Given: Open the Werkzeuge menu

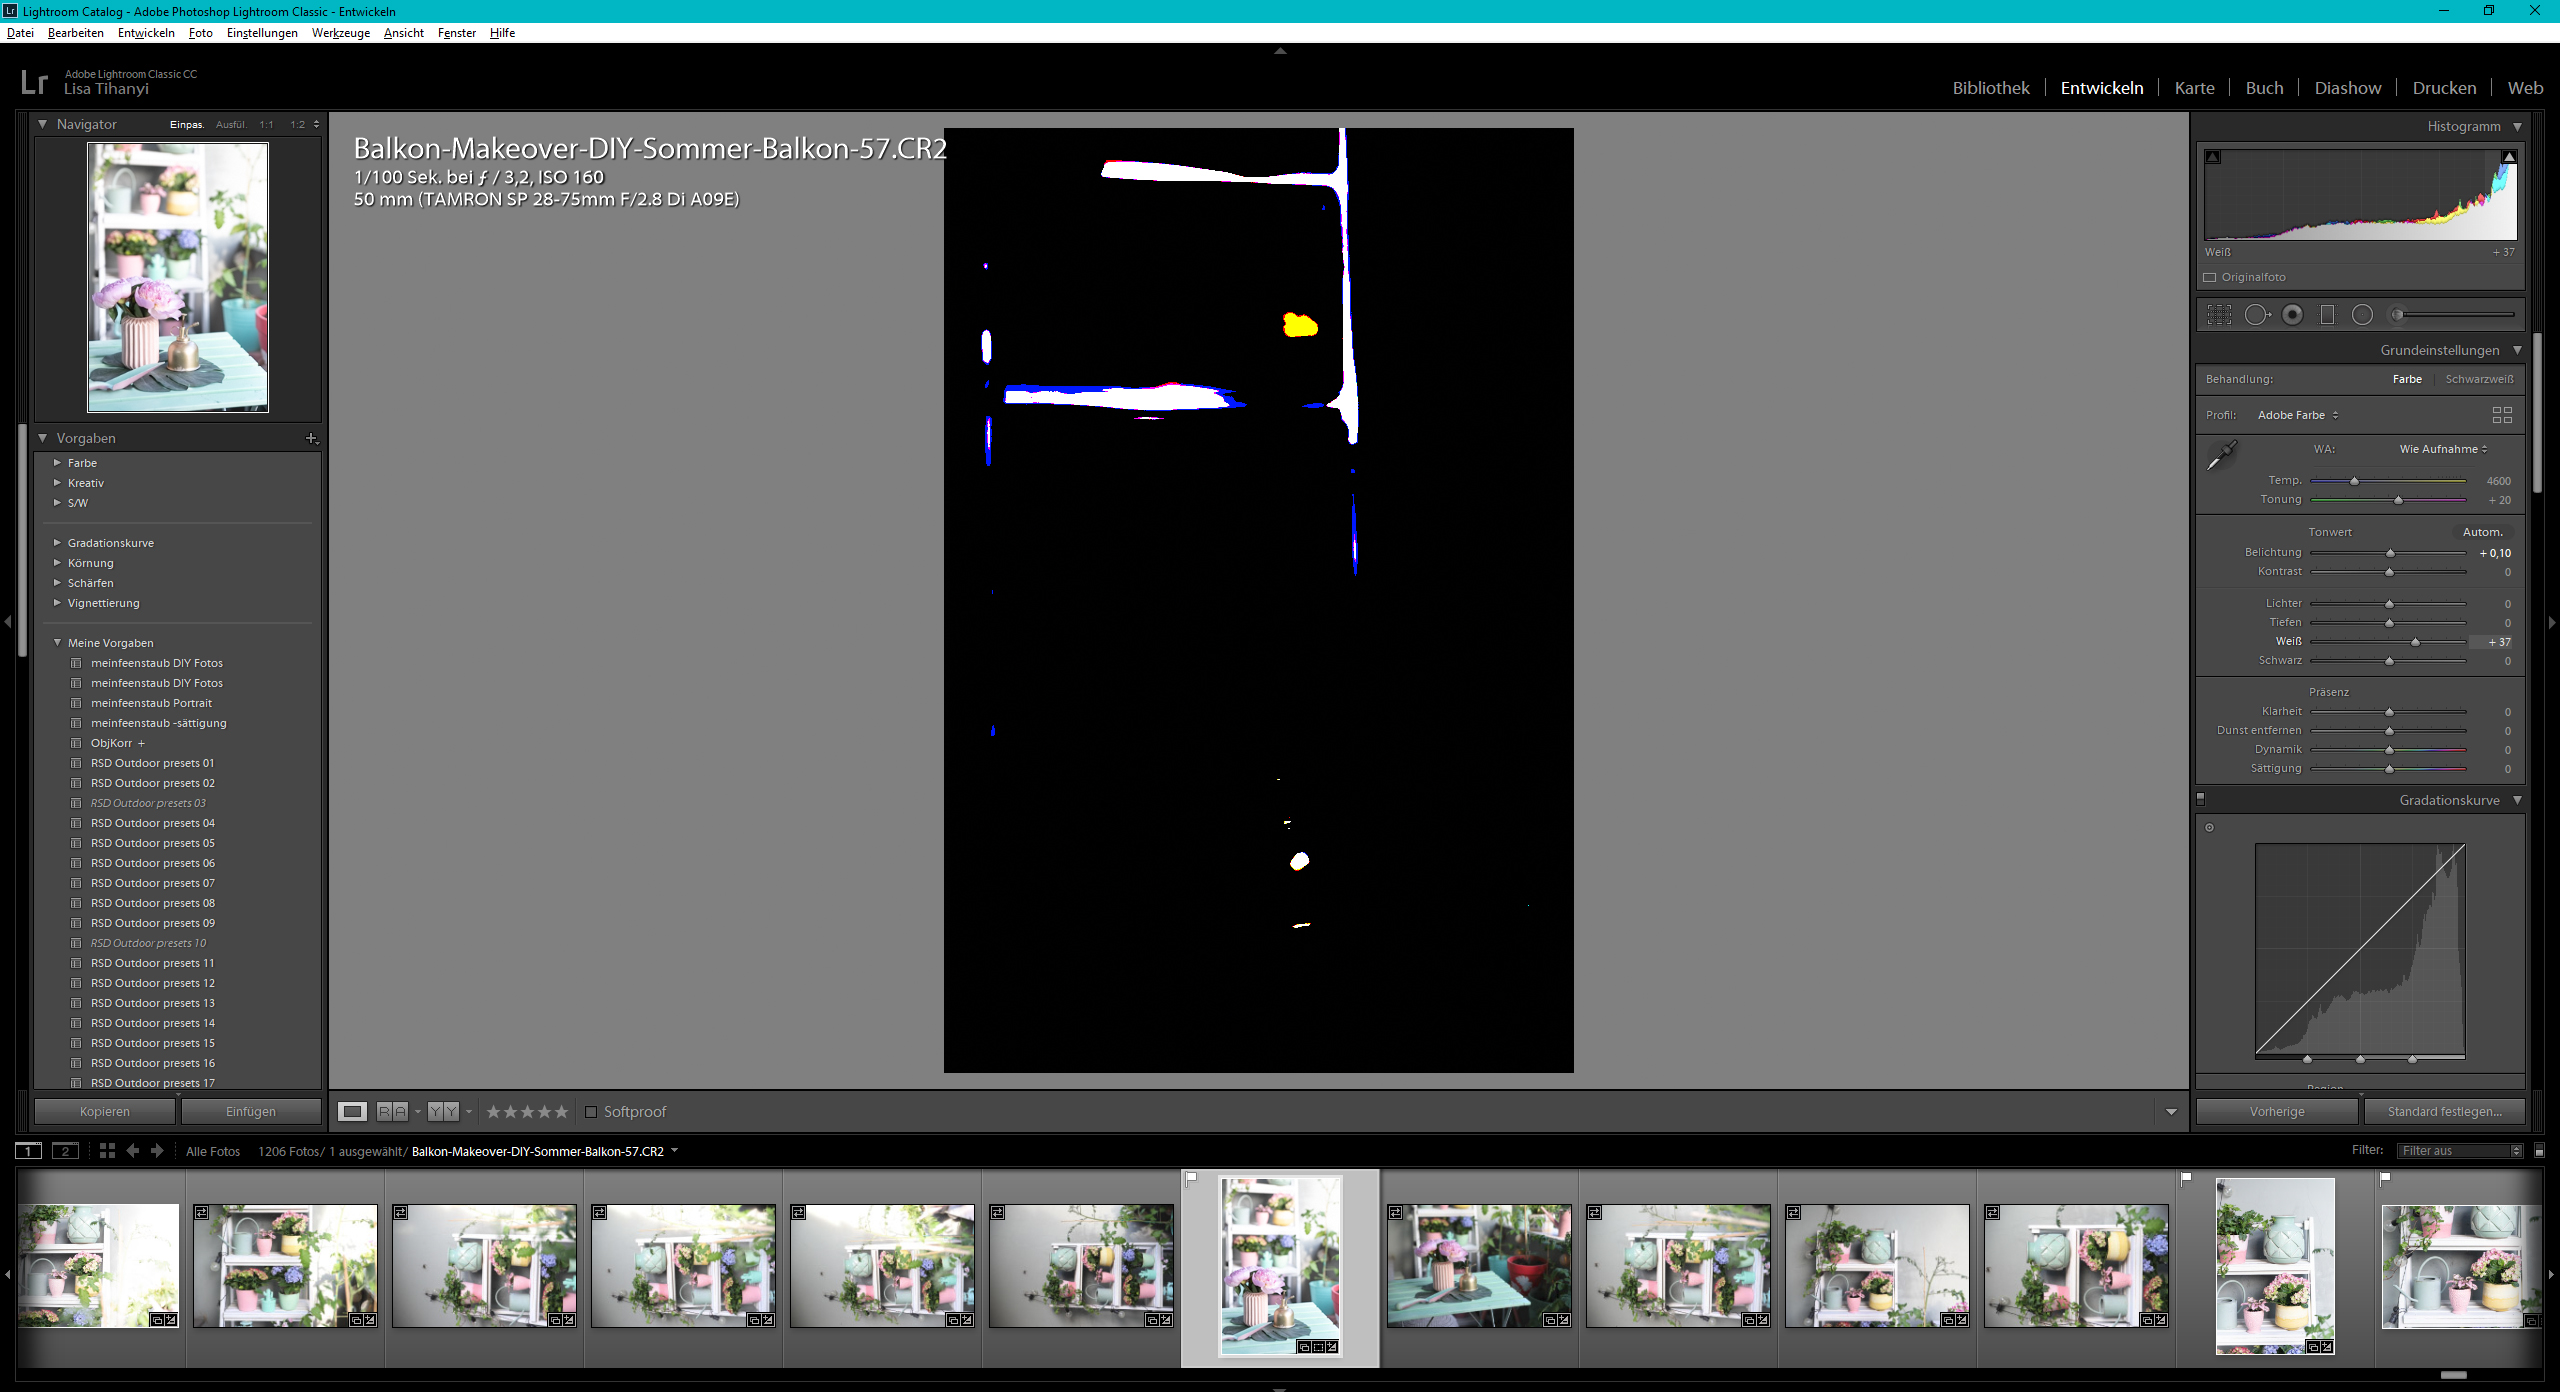Looking at the screenshot, I should click(x=340, y=33).
